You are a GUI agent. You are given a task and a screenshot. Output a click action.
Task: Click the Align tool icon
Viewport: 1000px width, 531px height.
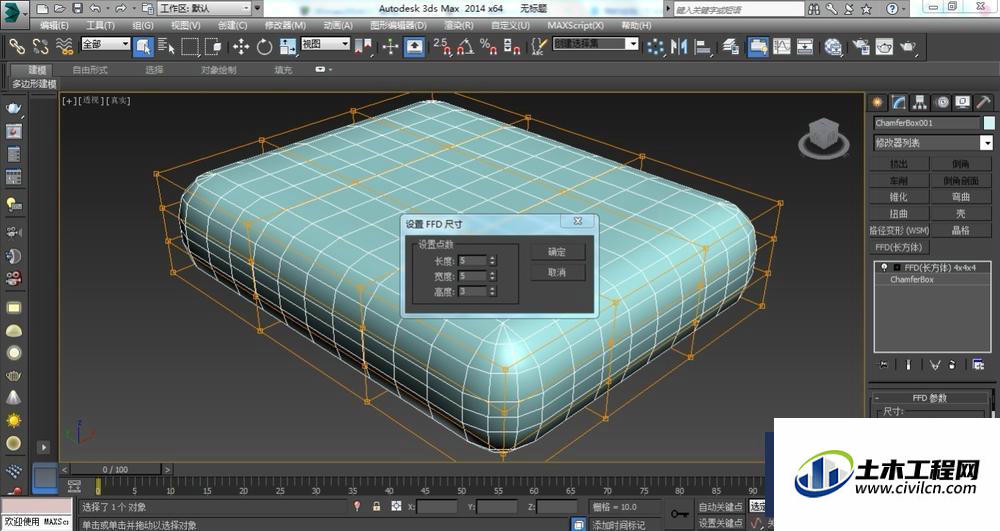click(703, 47)
